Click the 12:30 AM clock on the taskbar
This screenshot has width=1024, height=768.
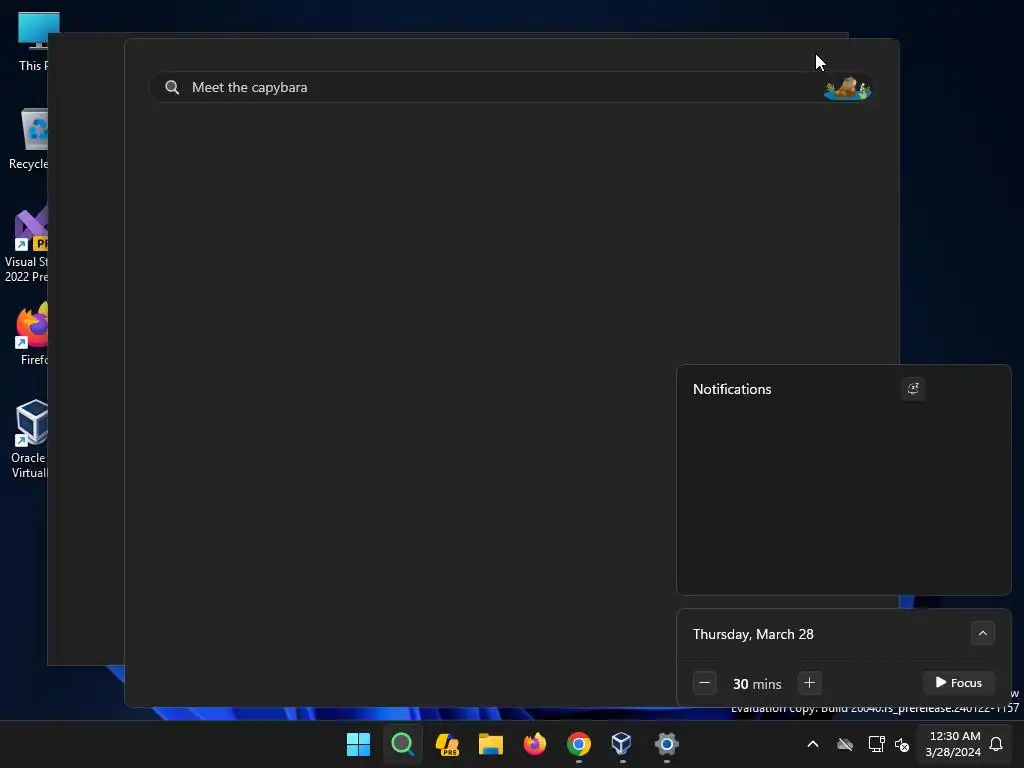[953, 744]
